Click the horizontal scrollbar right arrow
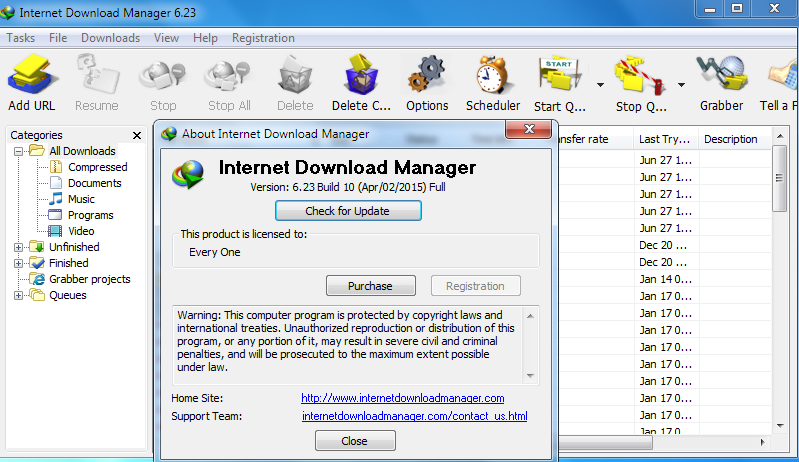Image resolution: width=799 pixels, height=462 pixels. click(762, 442)
